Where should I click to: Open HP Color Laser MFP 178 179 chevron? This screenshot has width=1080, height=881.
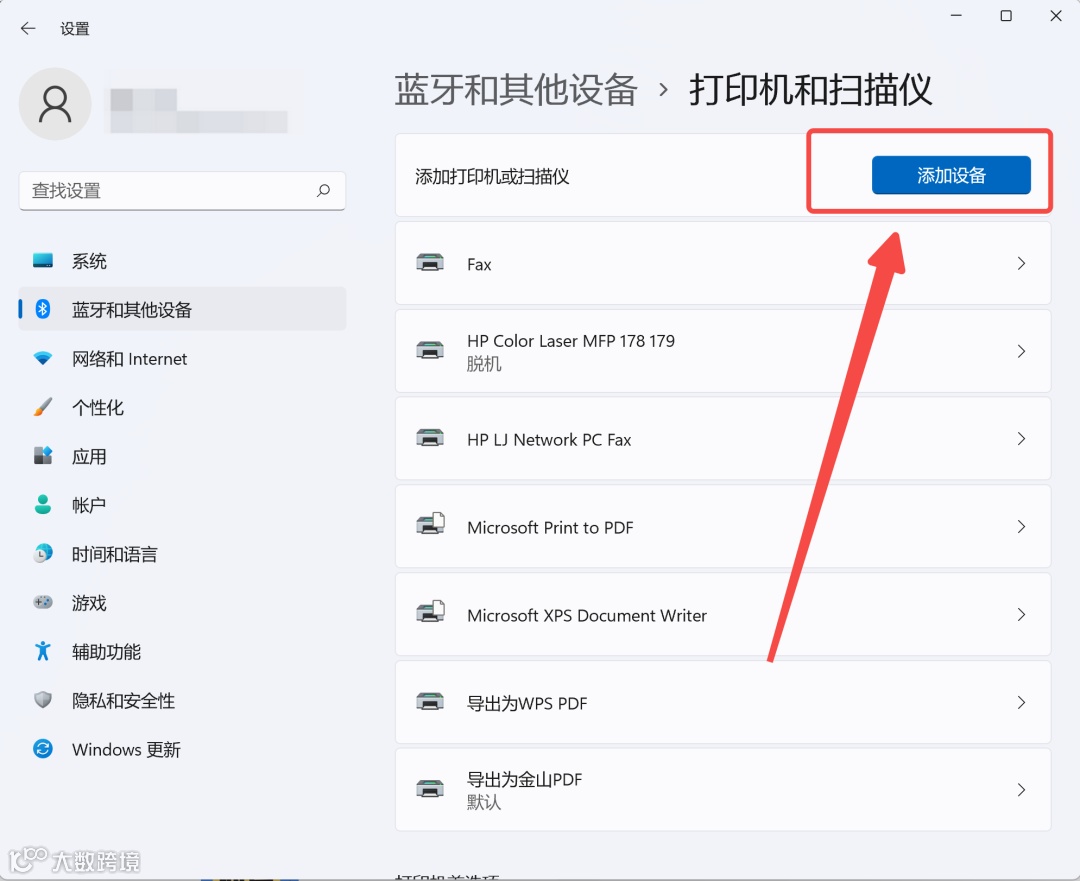coord(1021,351)
